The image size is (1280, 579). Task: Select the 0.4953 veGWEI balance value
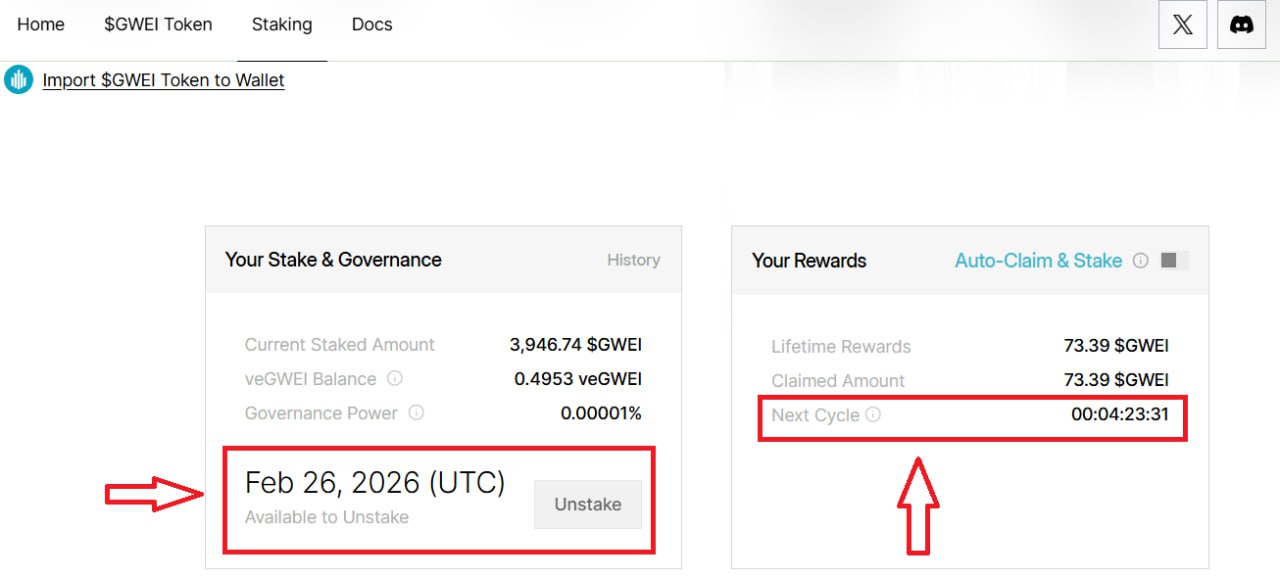578,378
